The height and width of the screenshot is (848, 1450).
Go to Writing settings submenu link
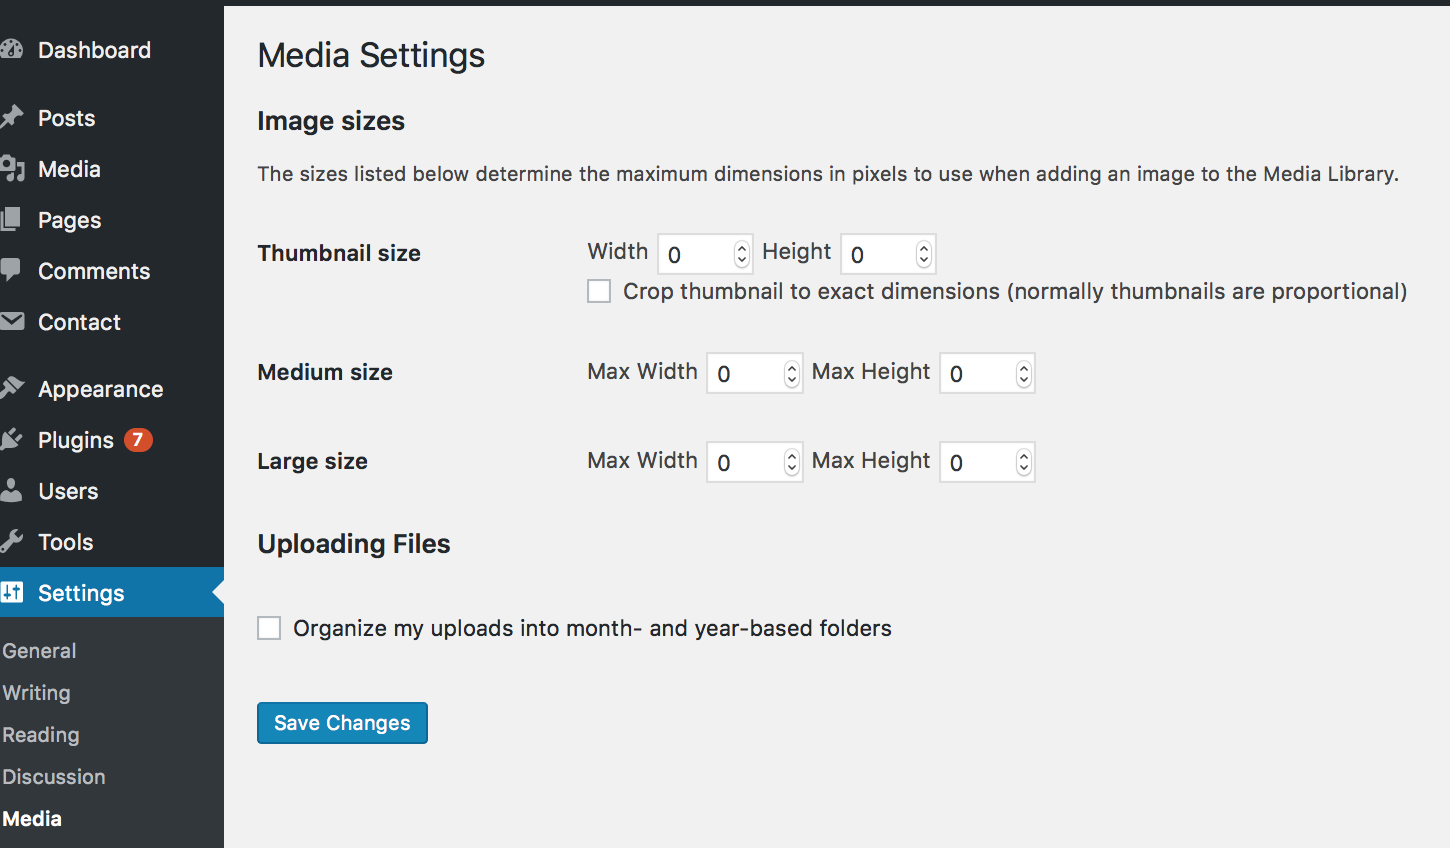click(x=36, y=693)
